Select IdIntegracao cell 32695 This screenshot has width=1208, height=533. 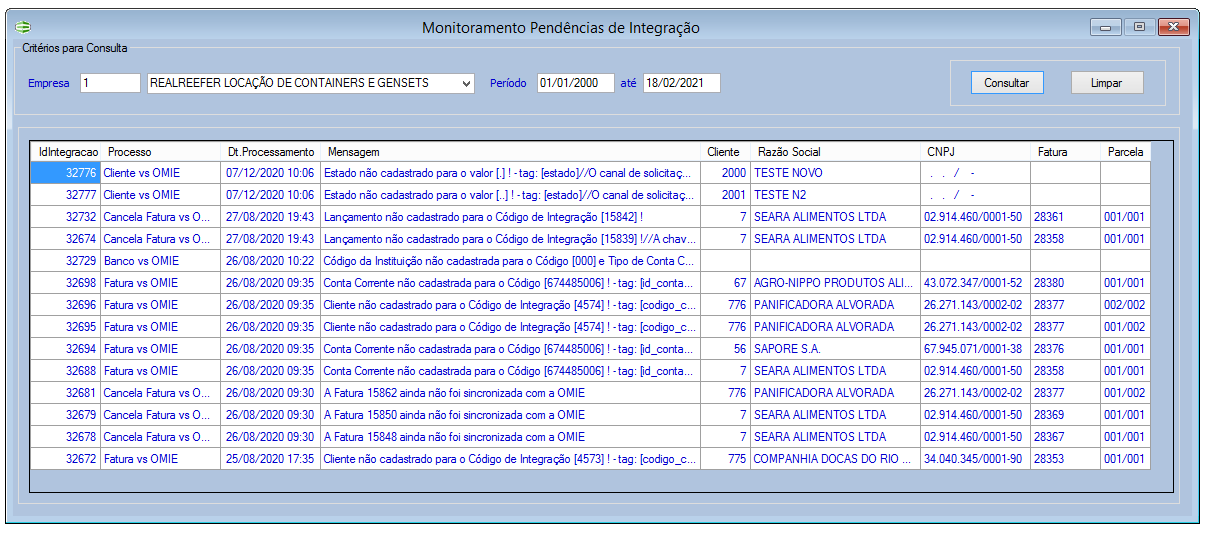pyautogui.click(x=66, y=327)
